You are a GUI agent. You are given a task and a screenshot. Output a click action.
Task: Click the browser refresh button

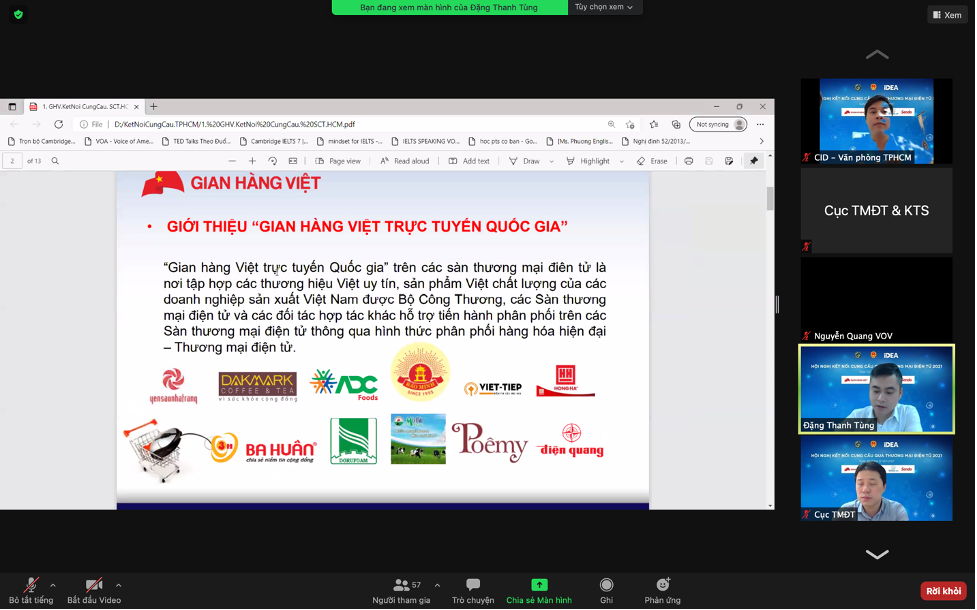tap(59, 124)
